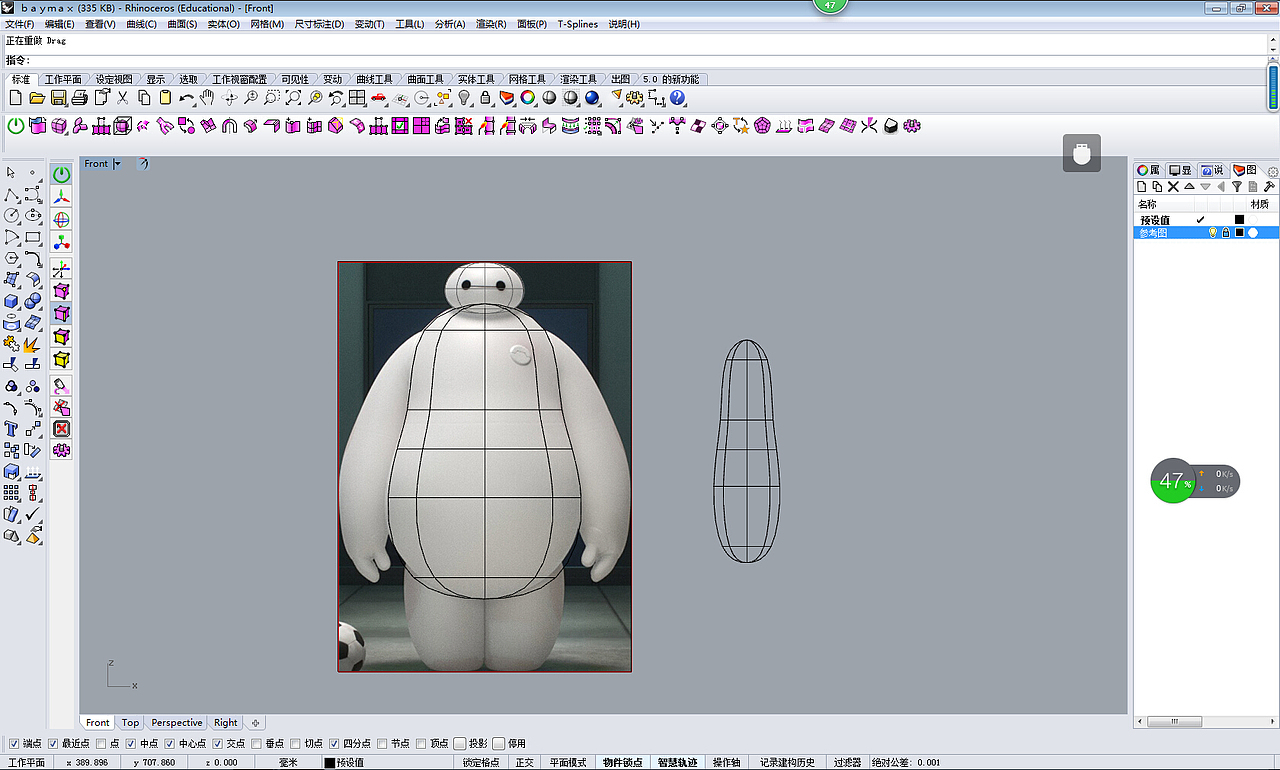
Task: Toggle 平面模式 in the status bar
Action: [x=568, y=763]
